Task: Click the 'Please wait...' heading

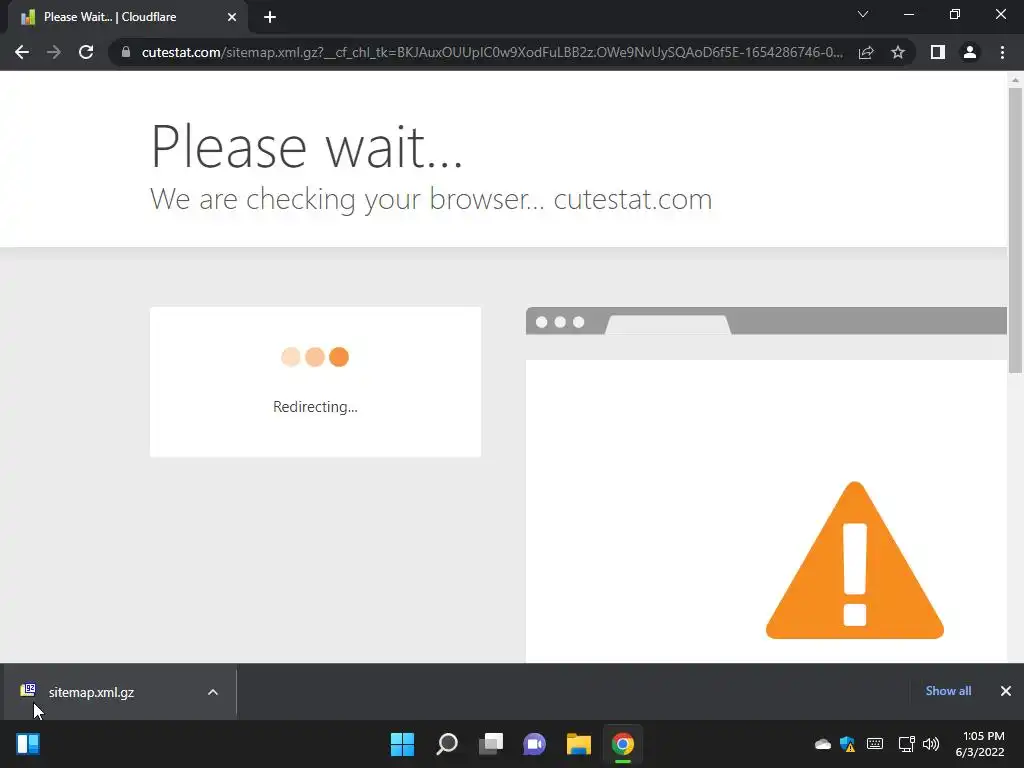Action: tap(306, 146)
